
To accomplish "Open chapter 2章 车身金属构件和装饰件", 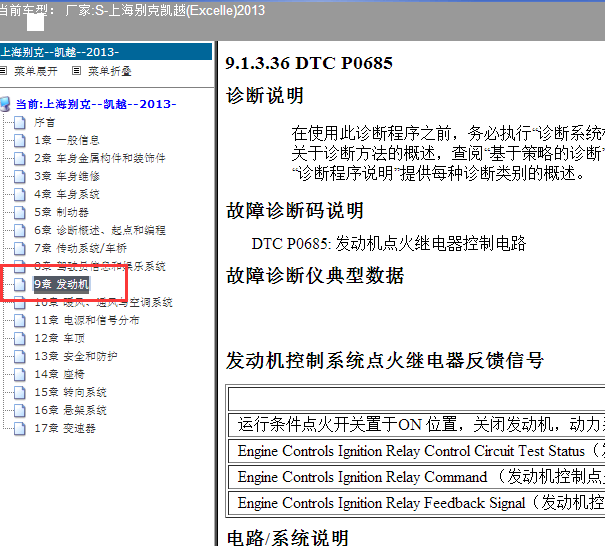I will click(100, 158).
